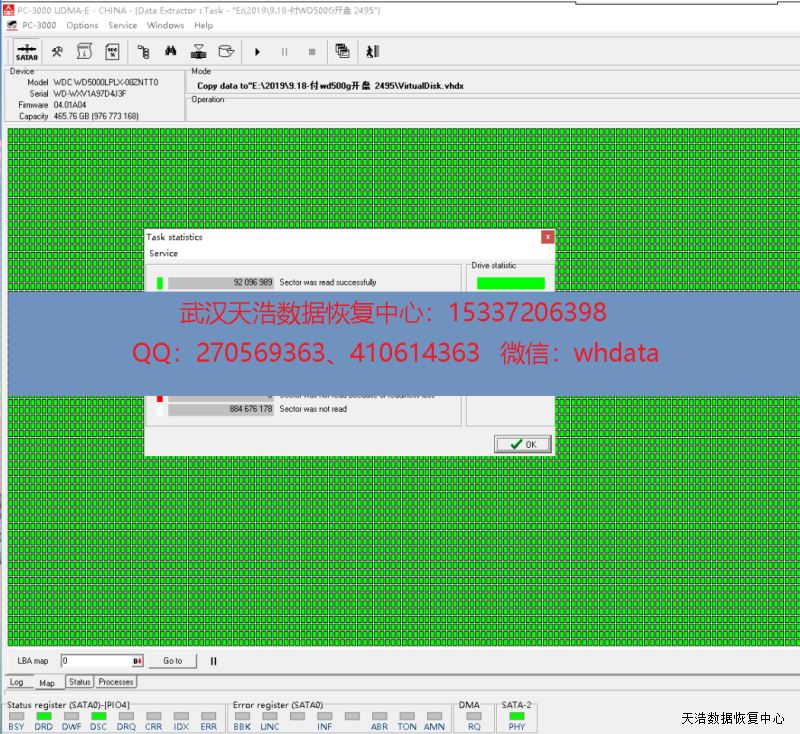The image size is (800, 734).
Task: Click the SATA0 port selector icon
Action: tap(26, 51)
